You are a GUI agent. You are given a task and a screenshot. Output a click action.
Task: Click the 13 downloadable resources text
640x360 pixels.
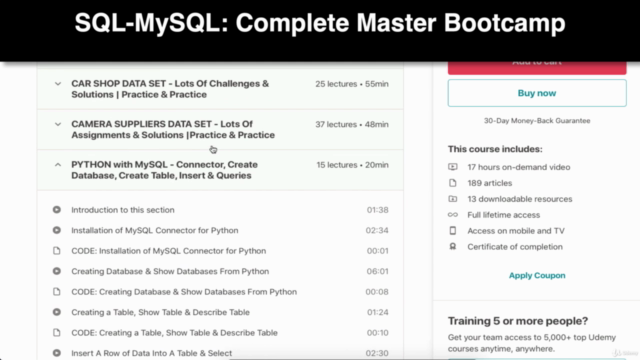pos(520,199)
